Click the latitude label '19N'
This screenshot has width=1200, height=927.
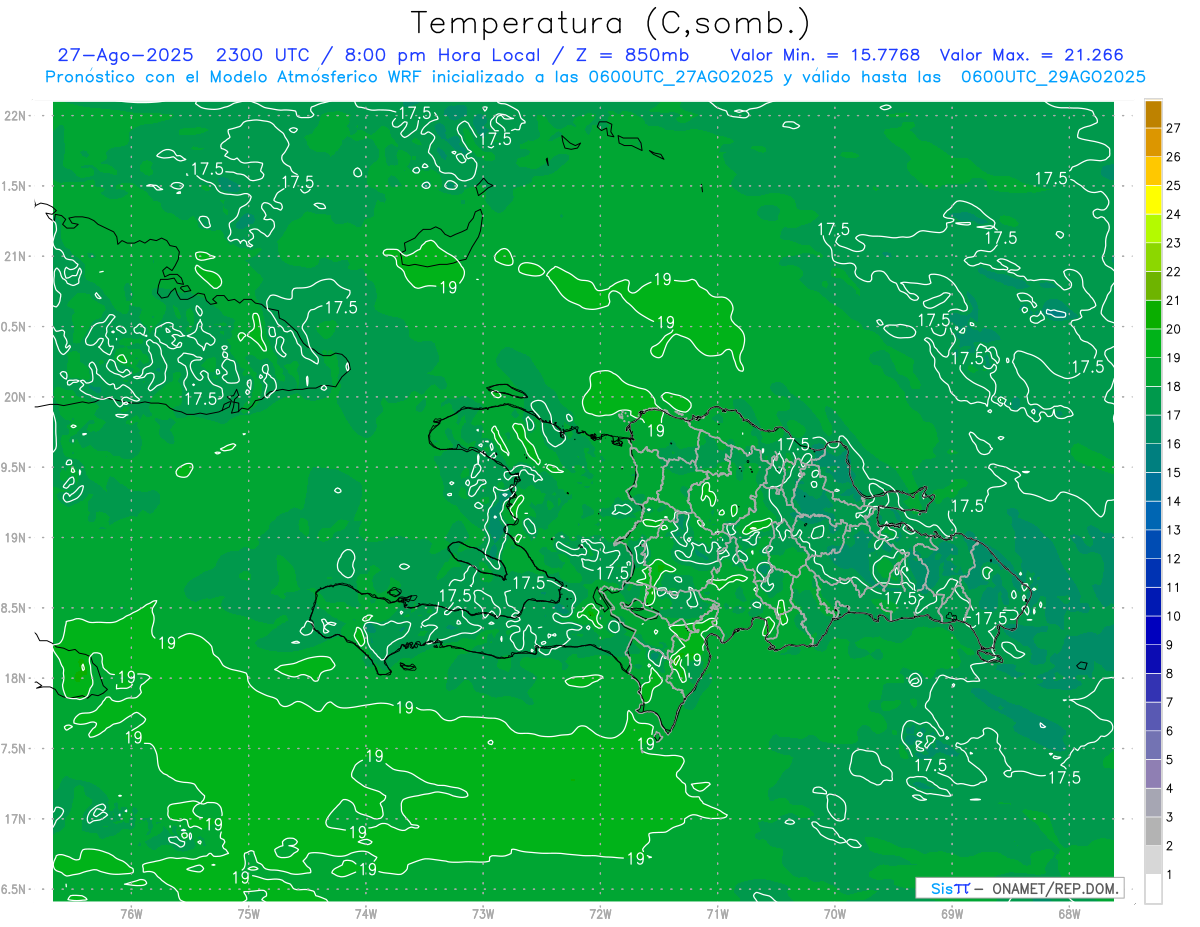17,538
